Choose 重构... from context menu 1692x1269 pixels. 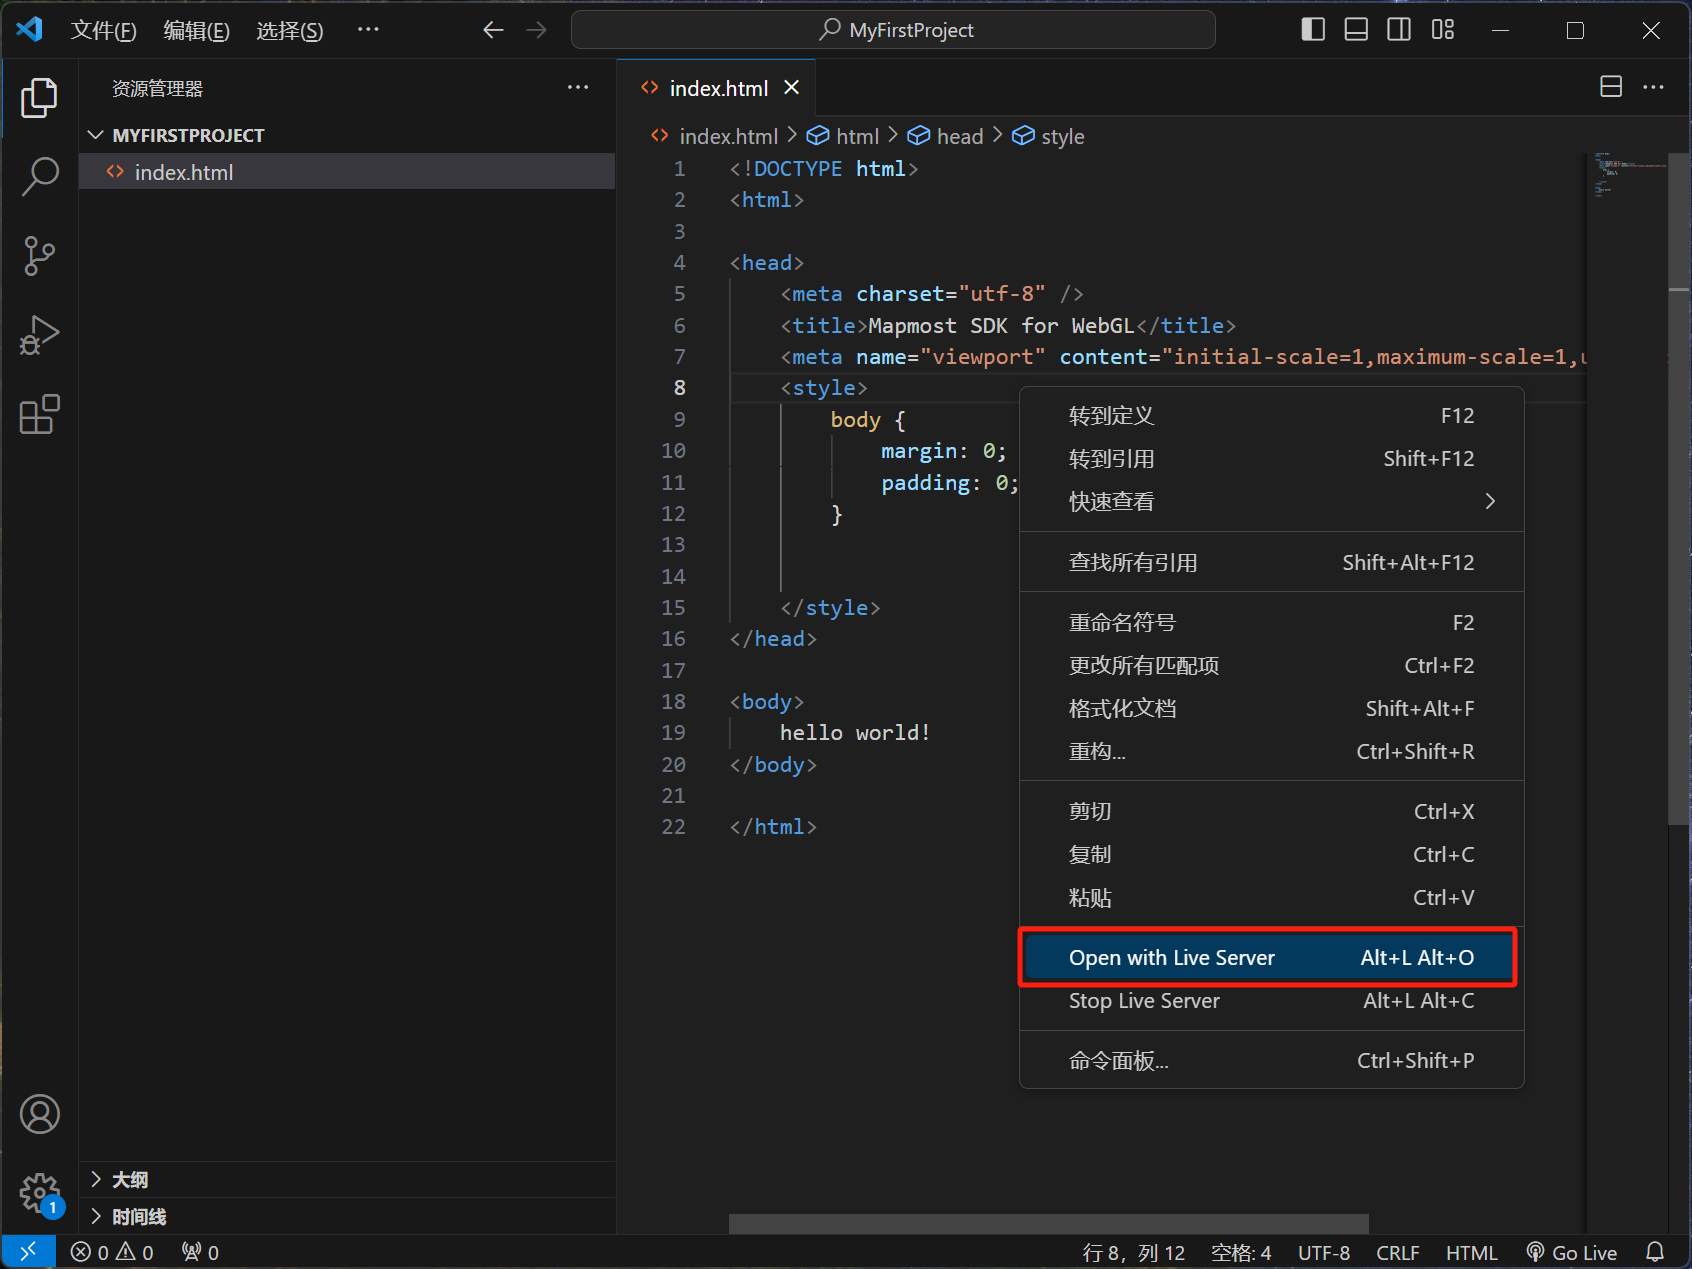coord(1271,752)
